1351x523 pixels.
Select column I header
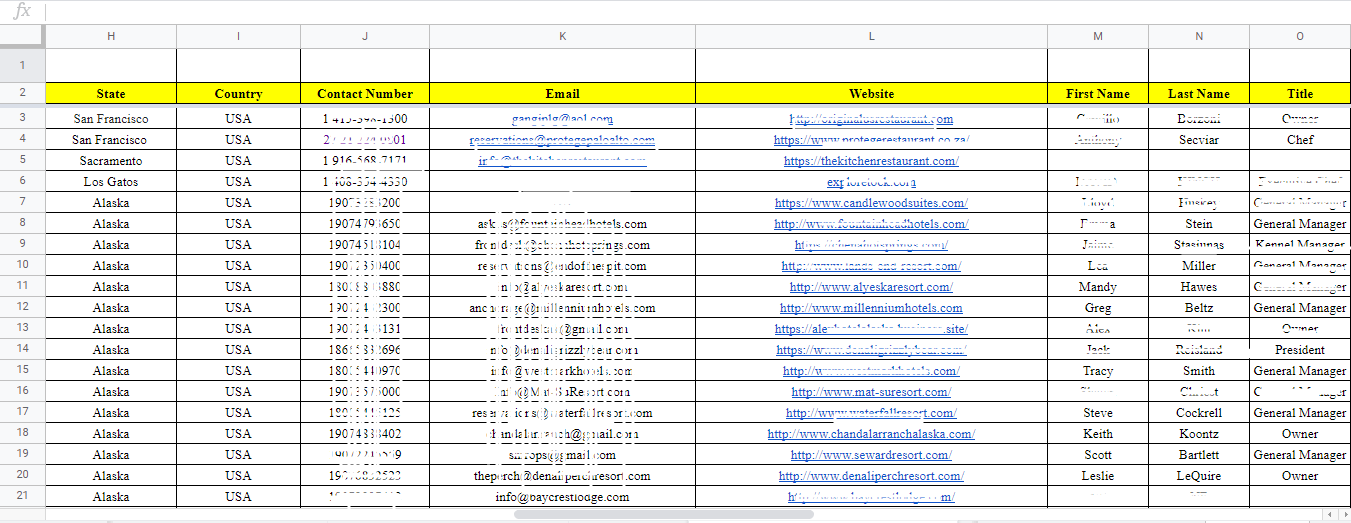[238, 36]
